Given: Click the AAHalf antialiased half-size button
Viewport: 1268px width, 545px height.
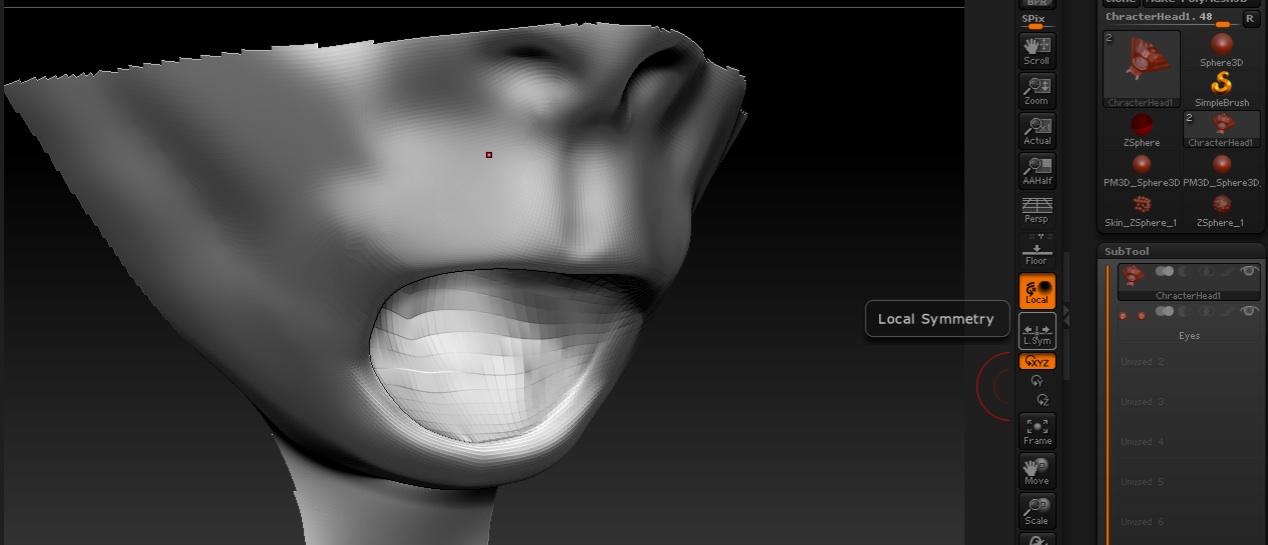Looking at the screenshot, I should [x=1037, y=171].
